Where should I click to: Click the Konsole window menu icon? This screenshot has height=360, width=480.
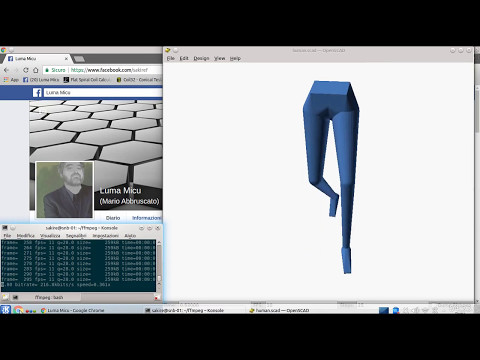pos(5,228)
